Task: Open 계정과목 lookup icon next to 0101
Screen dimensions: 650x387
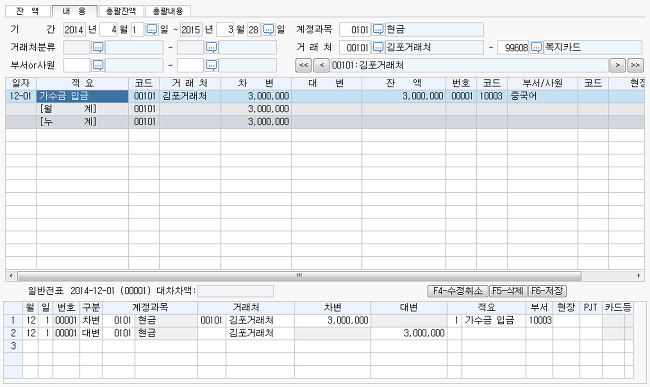Action: pos(378,29)
